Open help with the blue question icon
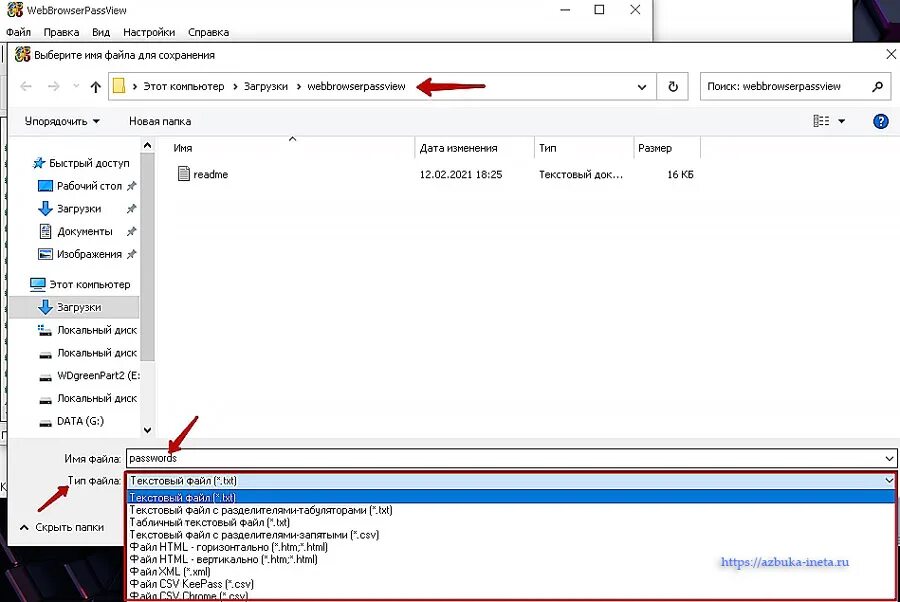The image size is (900, 602). point(880,121)
